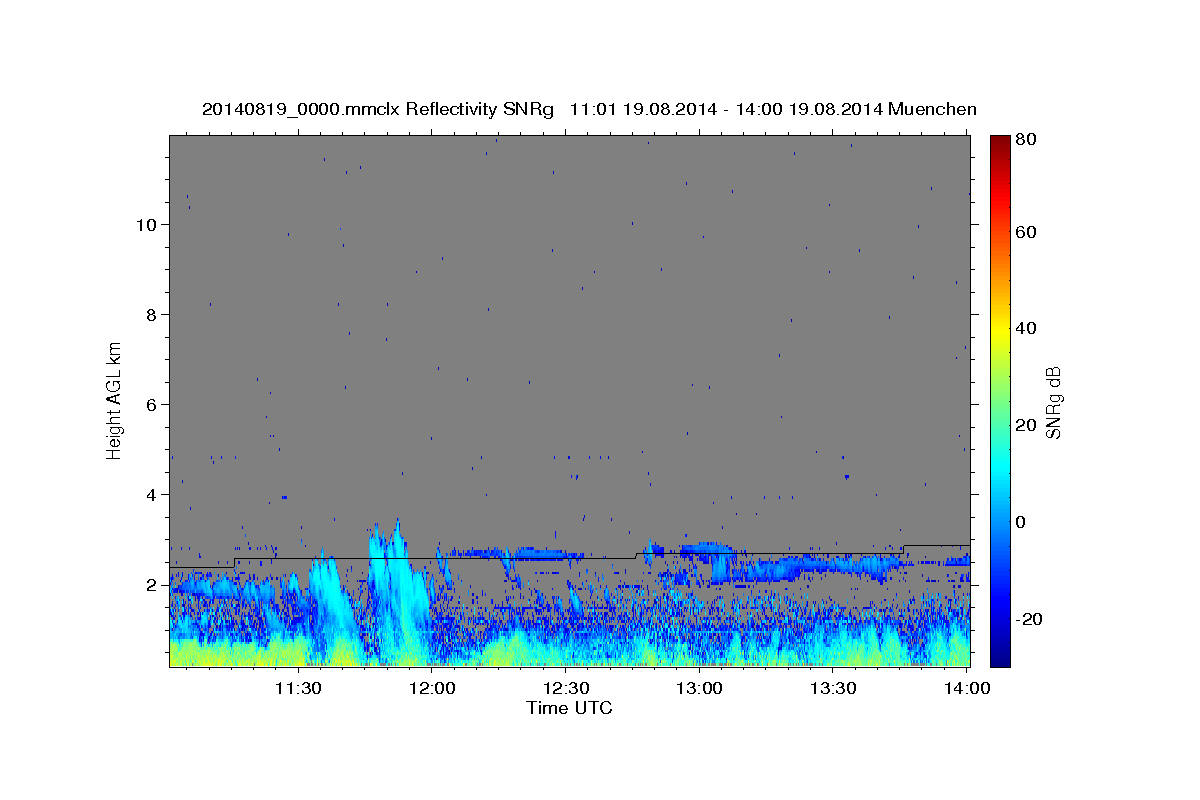Click the dark blue bottom of colorbar
Screen dimensions: 1200x800
coord(1000,656)
